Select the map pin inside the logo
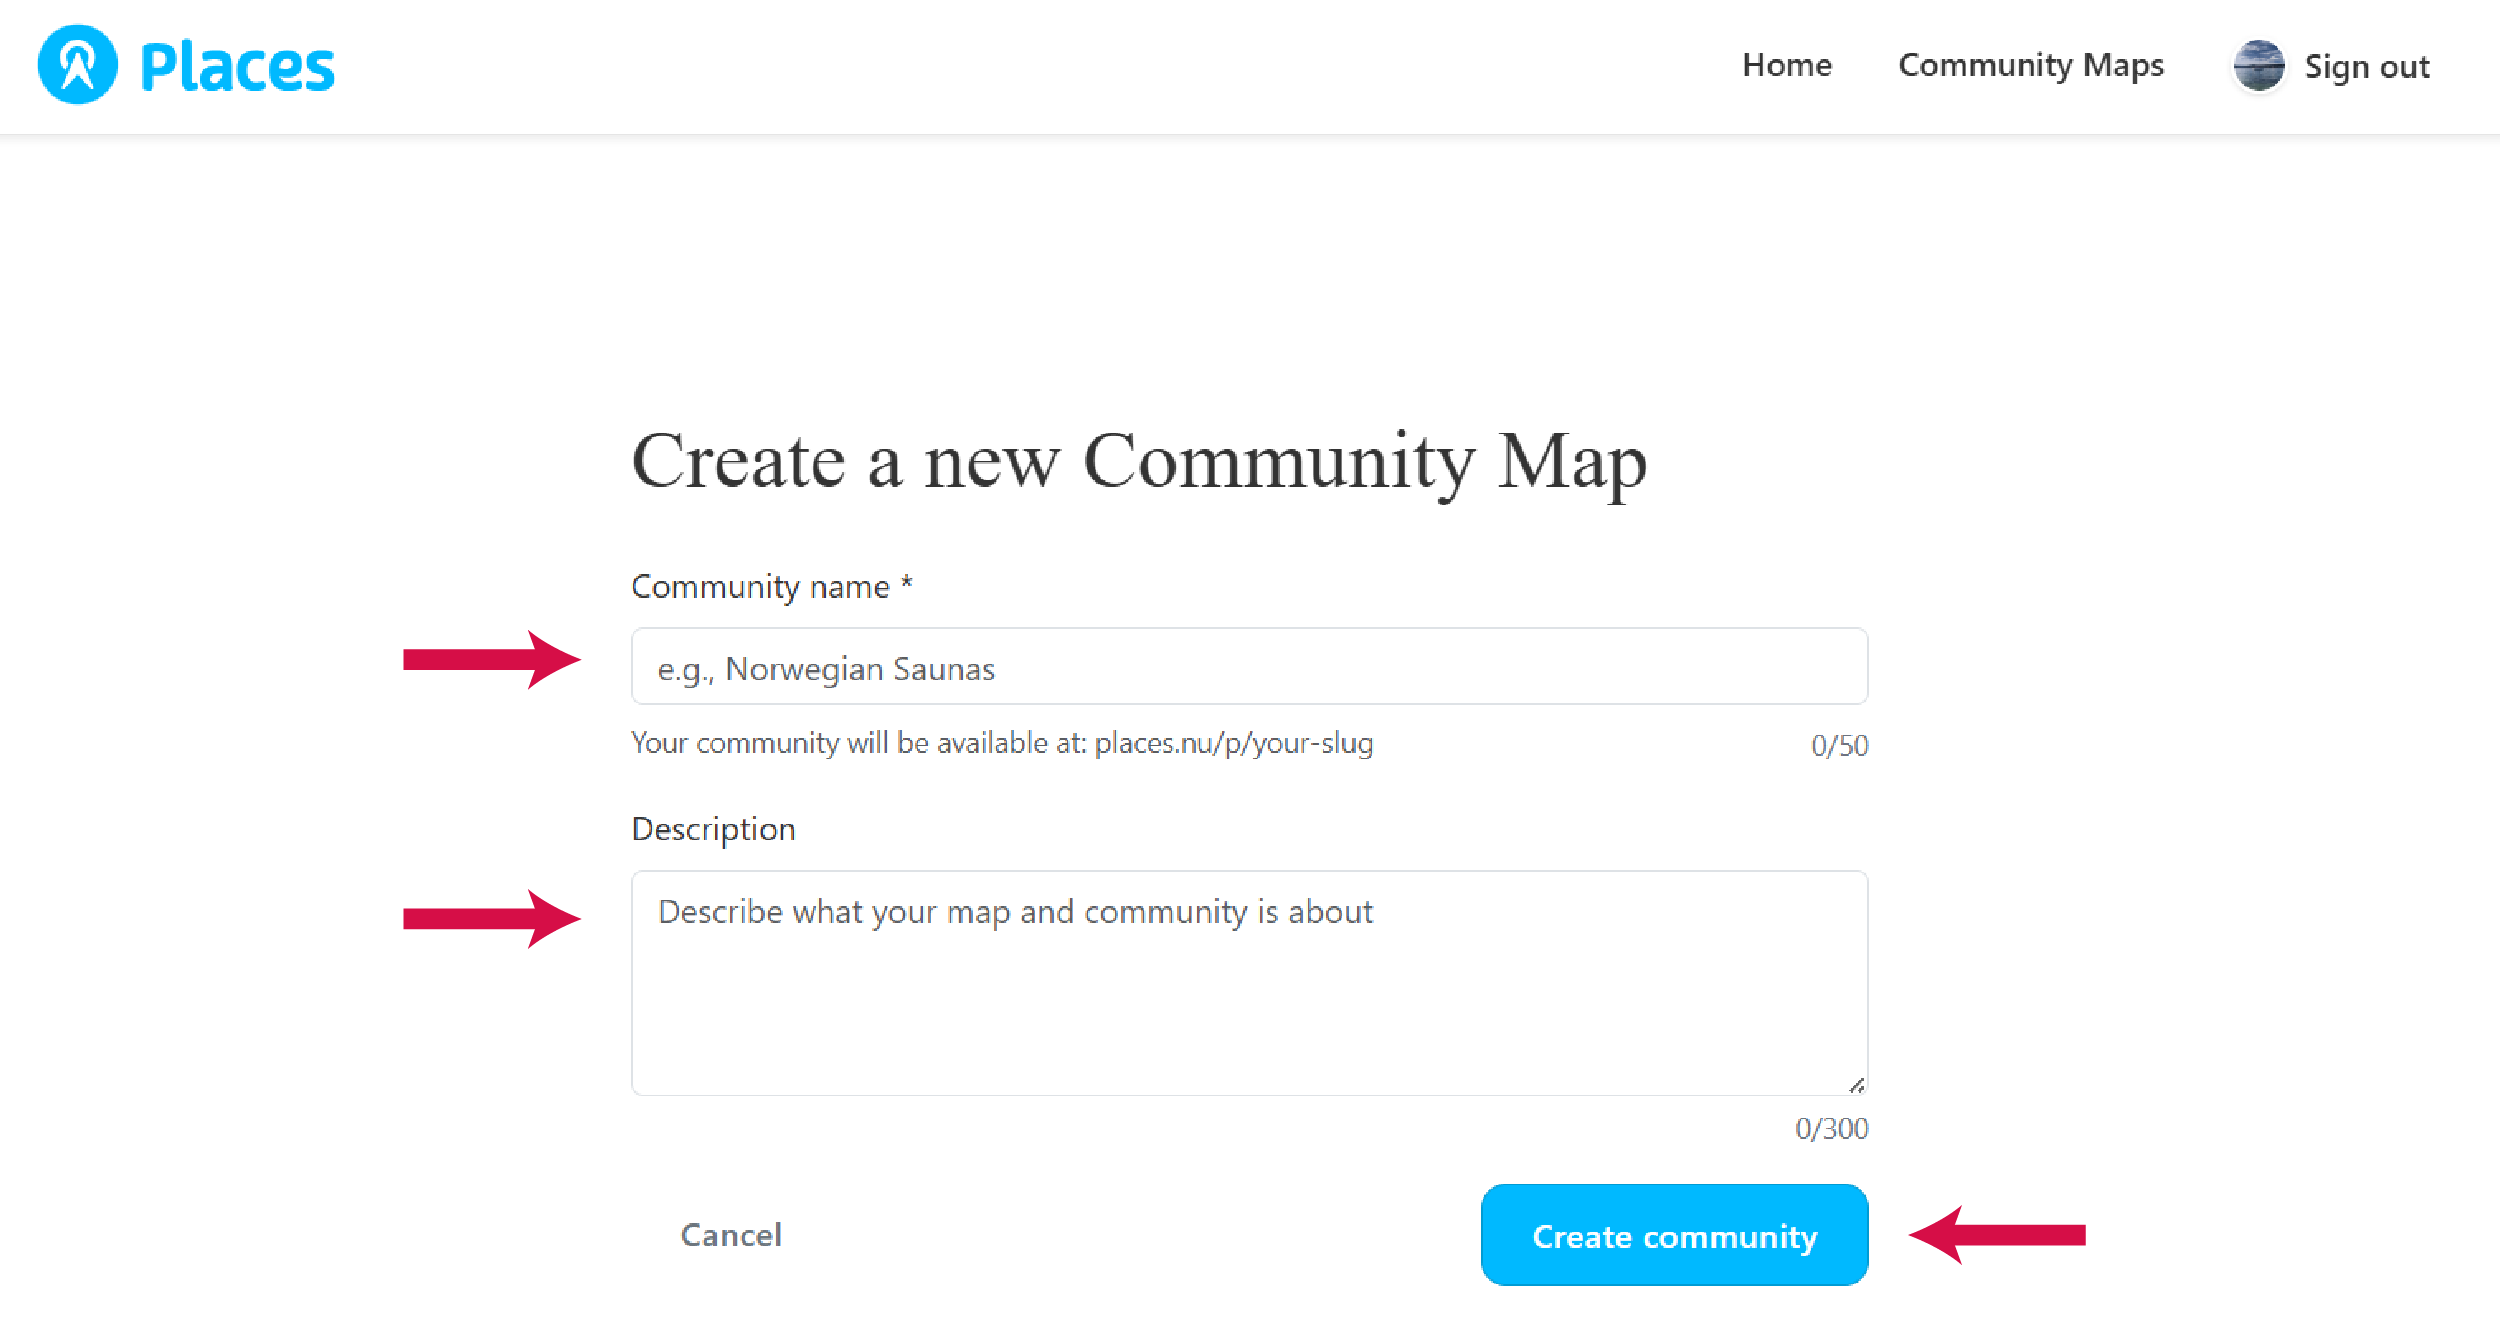2500x1343 pixels. tap(78, 64)
